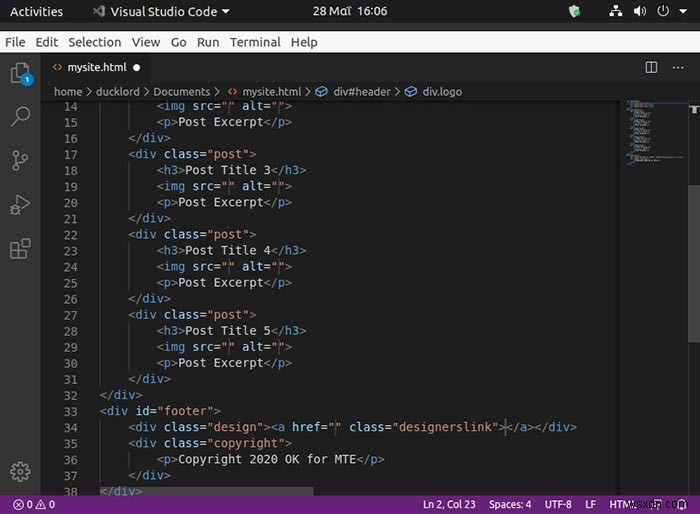Open the Help menu
The width and height of the screenshot is (700, 514).
tap(304, 42)
